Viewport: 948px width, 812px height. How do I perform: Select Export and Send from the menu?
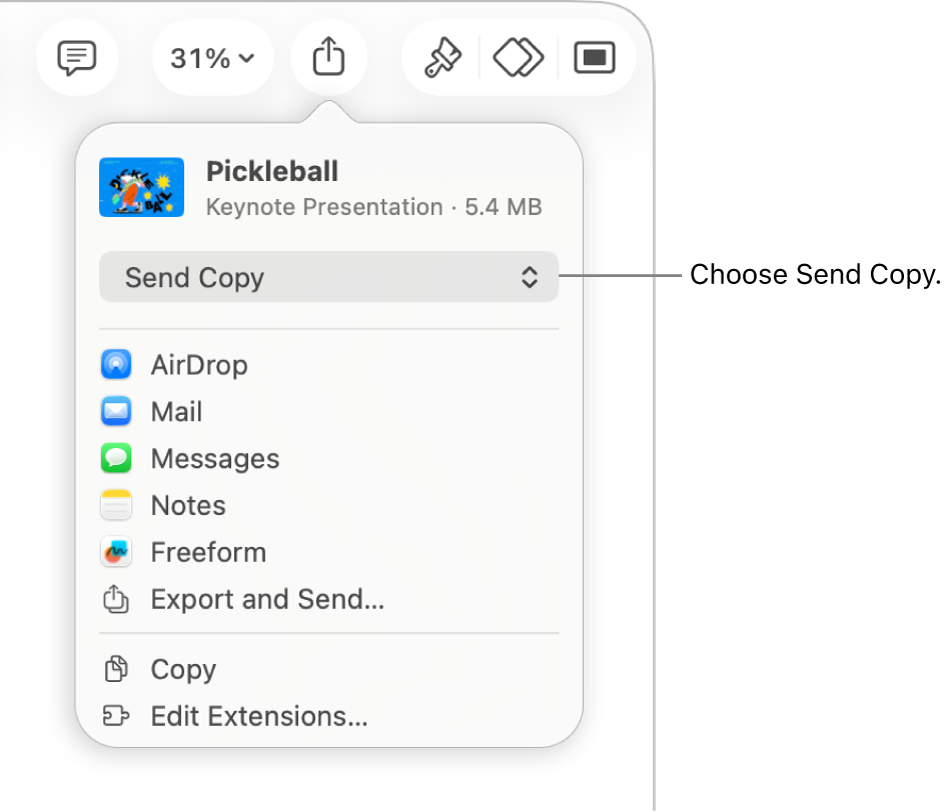point(267,598)
